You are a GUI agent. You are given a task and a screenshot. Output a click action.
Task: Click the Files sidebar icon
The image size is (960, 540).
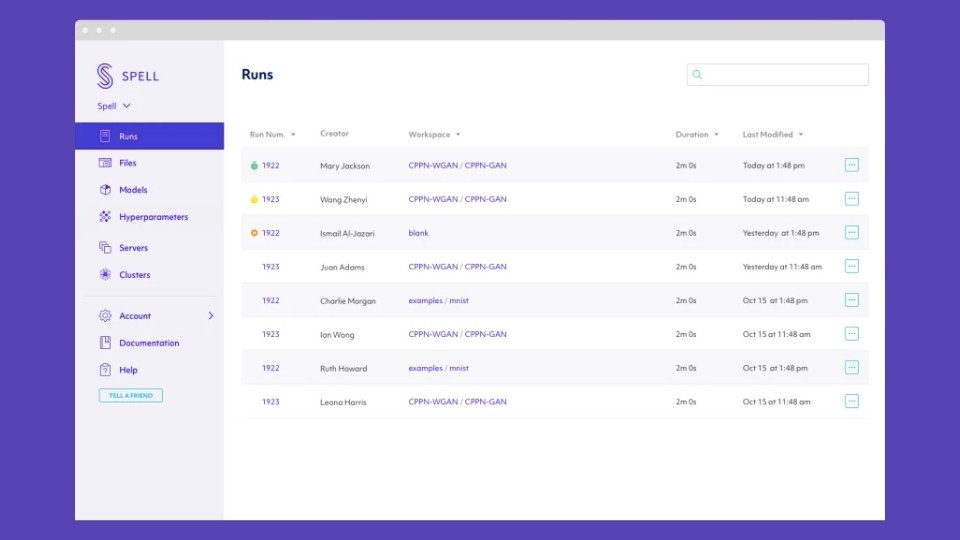(x=105, y=163)
